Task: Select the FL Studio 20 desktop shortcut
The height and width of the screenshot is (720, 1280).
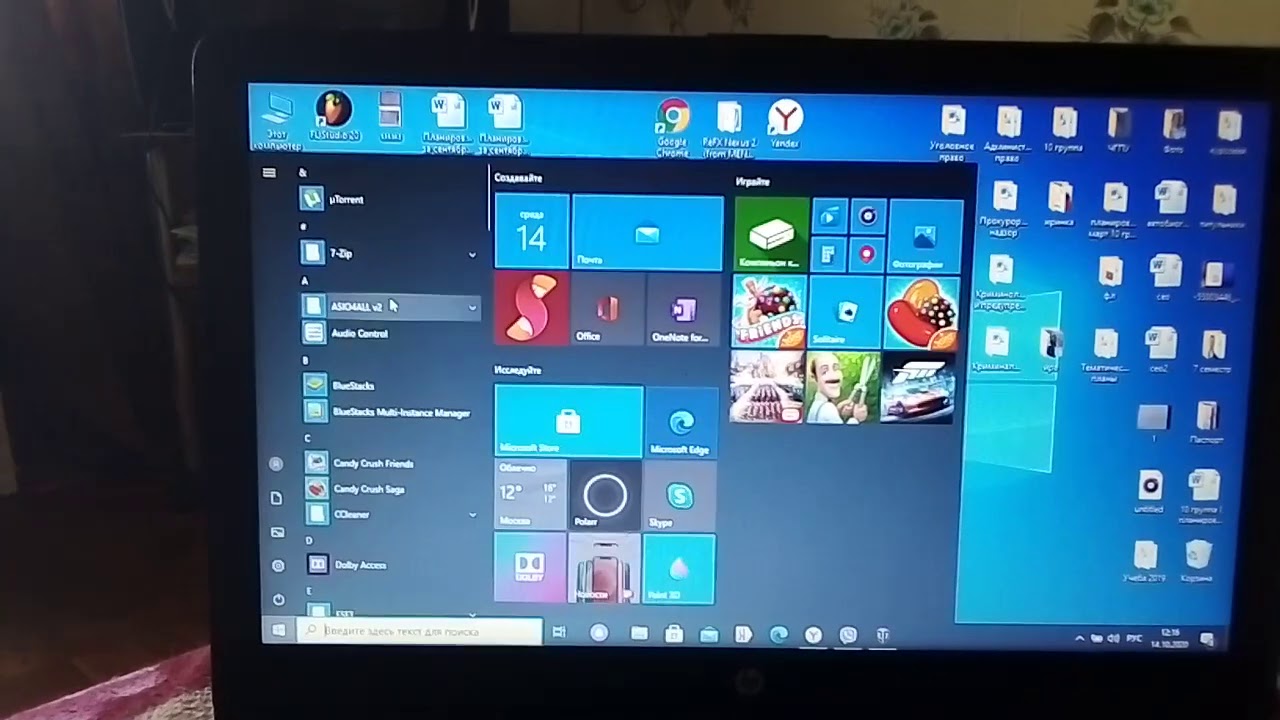Action: (334, 116)
